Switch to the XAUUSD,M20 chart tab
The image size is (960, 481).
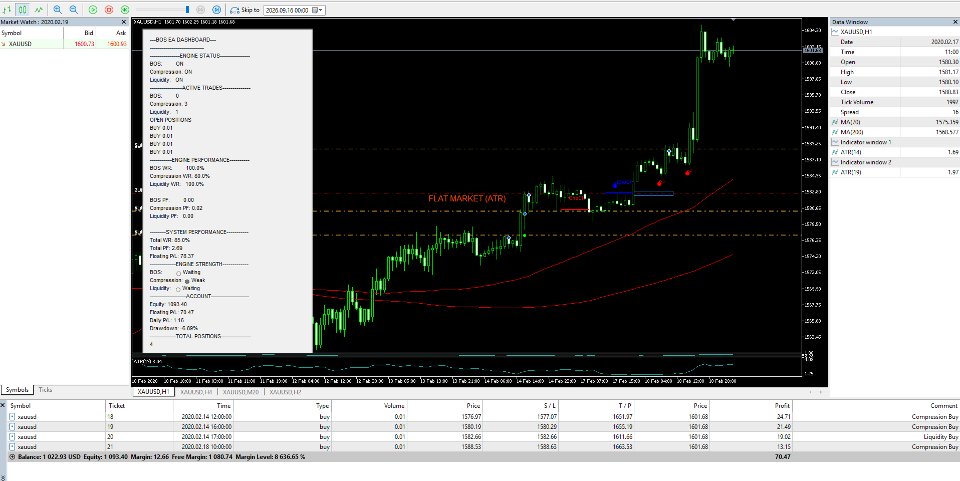pos(240,392)
